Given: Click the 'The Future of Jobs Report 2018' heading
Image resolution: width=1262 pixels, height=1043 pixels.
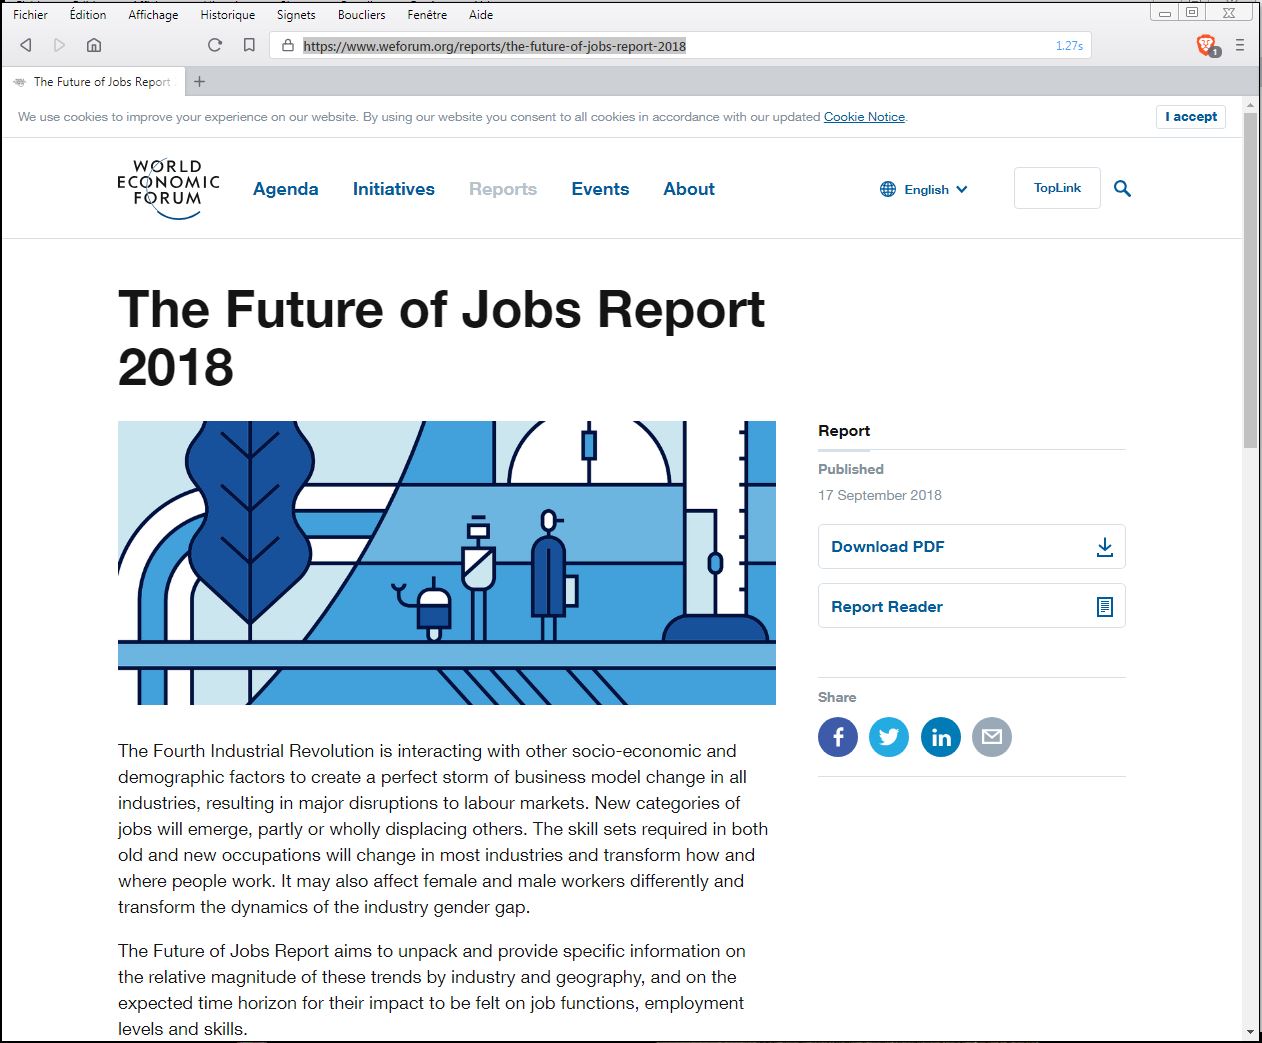Looking at the screenshot, I should pos(441,338).
